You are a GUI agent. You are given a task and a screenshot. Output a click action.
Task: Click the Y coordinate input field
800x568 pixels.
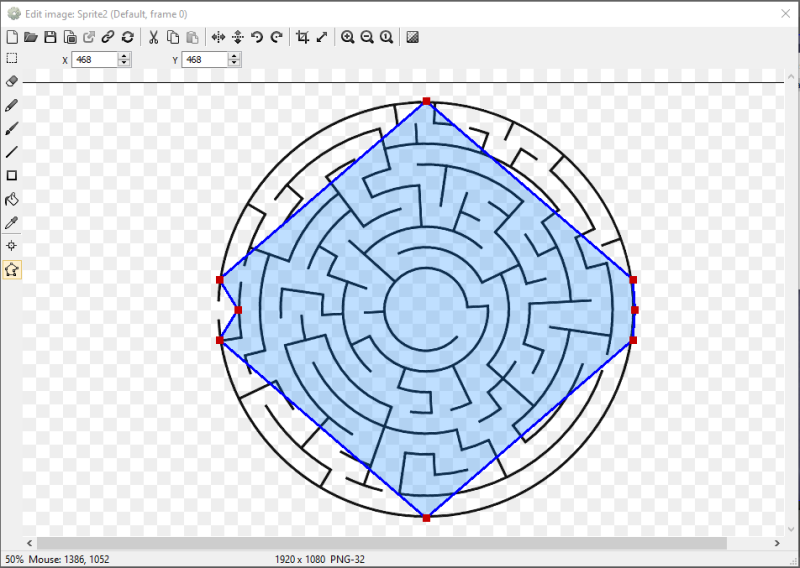[205, 60]
